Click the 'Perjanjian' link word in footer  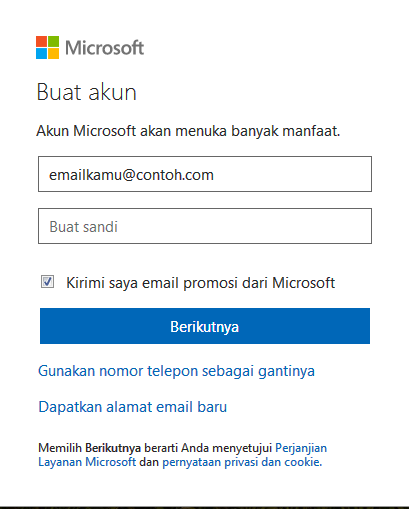click(x=301, y=448)
